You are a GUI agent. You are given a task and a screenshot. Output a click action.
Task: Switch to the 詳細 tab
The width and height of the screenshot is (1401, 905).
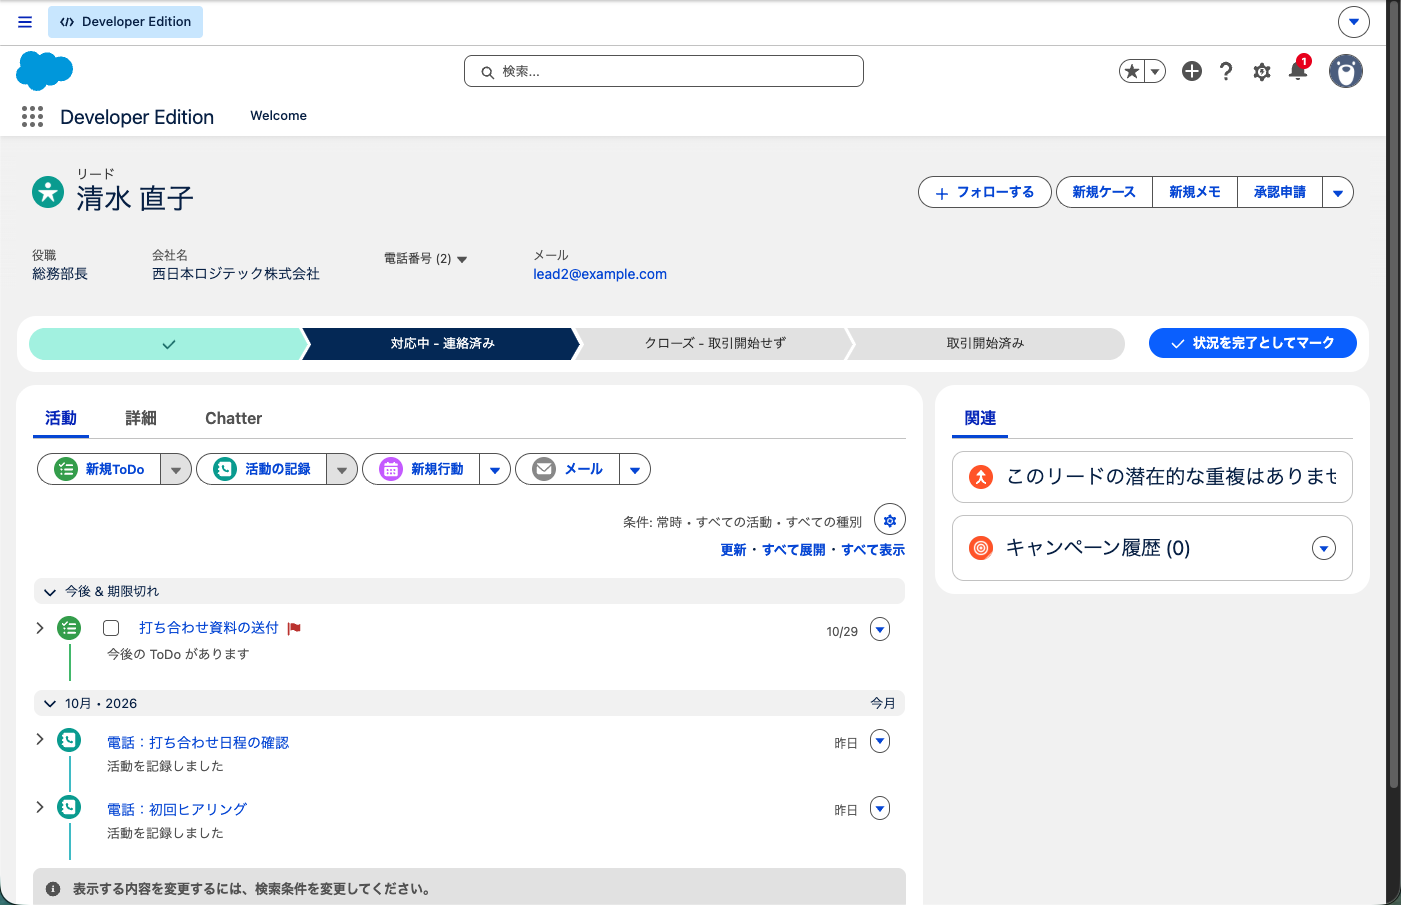[x=141, y=418]
